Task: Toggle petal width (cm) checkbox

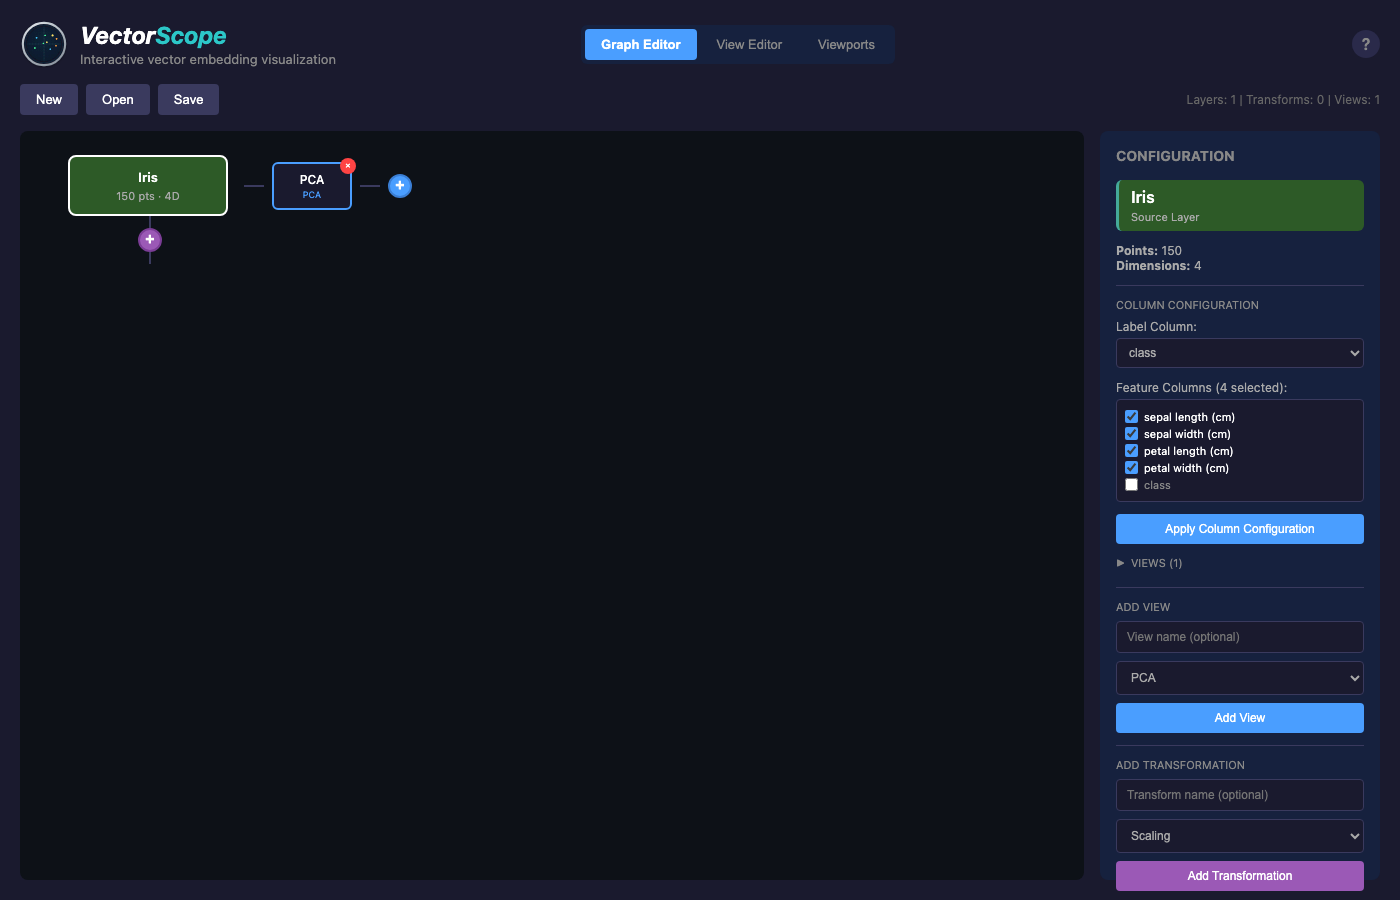Action: coord(1132,468)
